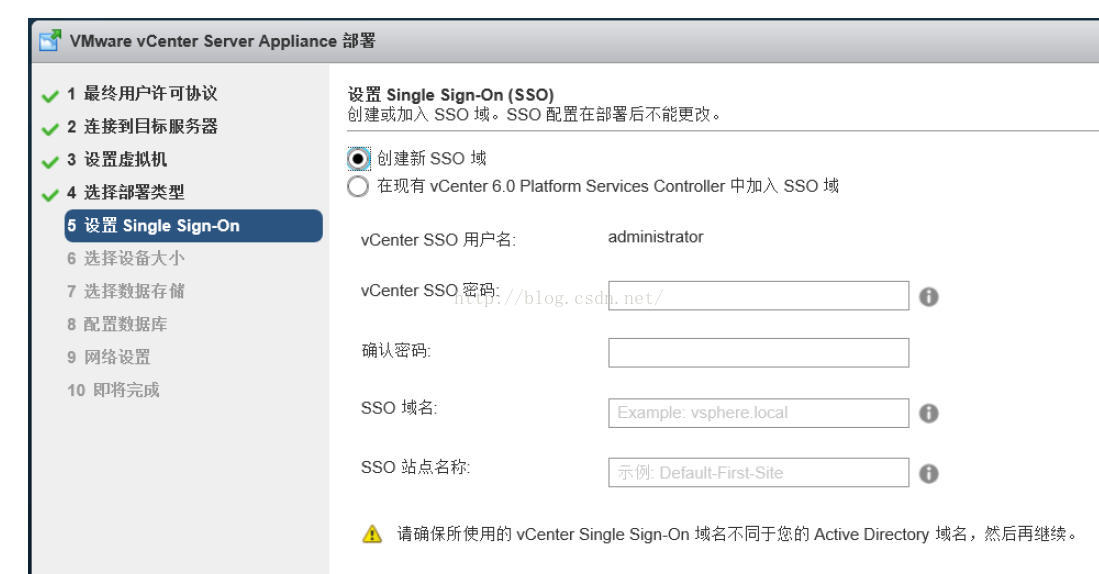
Task: Click the info icon next to SSO domain name
Action: click(x=929, y=414)
